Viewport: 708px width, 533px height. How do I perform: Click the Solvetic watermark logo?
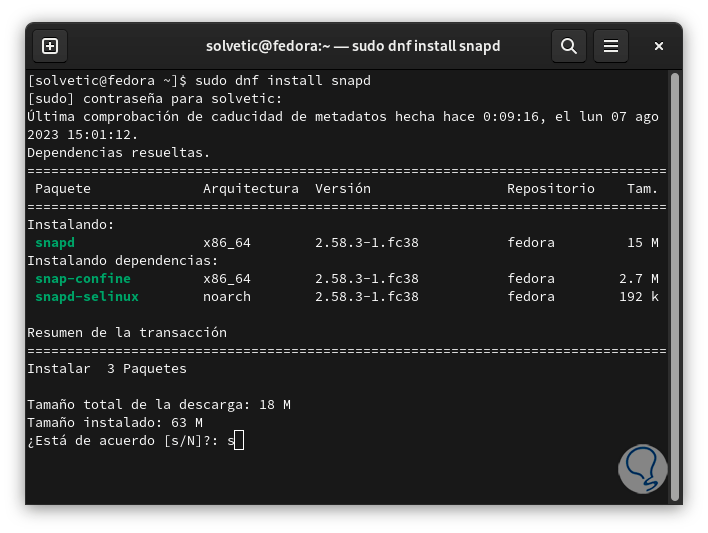641,467
